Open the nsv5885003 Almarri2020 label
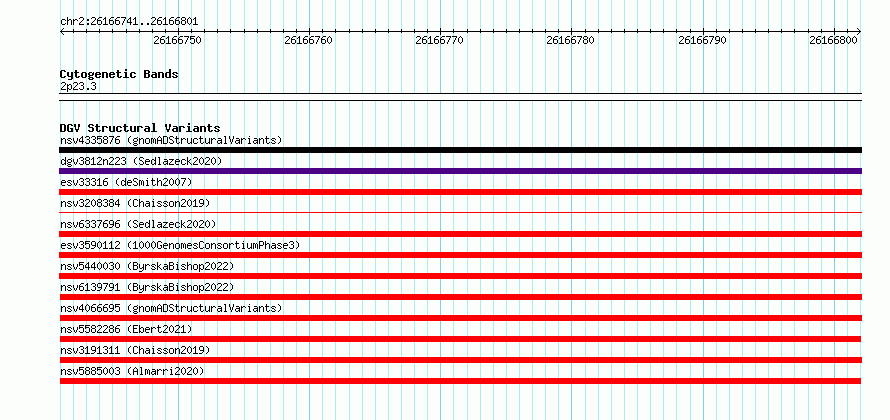The width and height of the screenshot is (890, 420). (x=132, y=371)
